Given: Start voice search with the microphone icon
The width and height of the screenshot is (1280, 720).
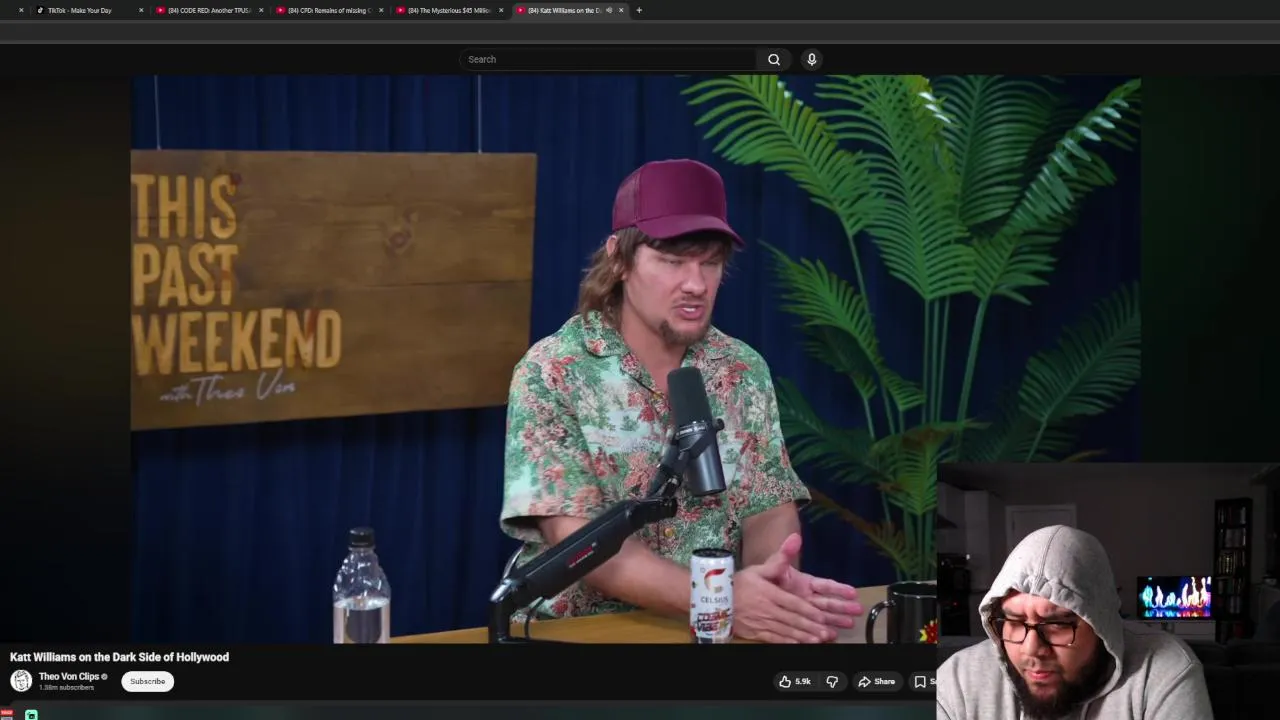Looking at the screenshot, I should point(812,59).
